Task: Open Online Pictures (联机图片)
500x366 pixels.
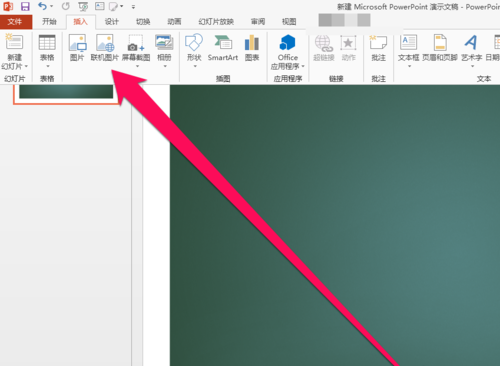Action: coord(105,43)
